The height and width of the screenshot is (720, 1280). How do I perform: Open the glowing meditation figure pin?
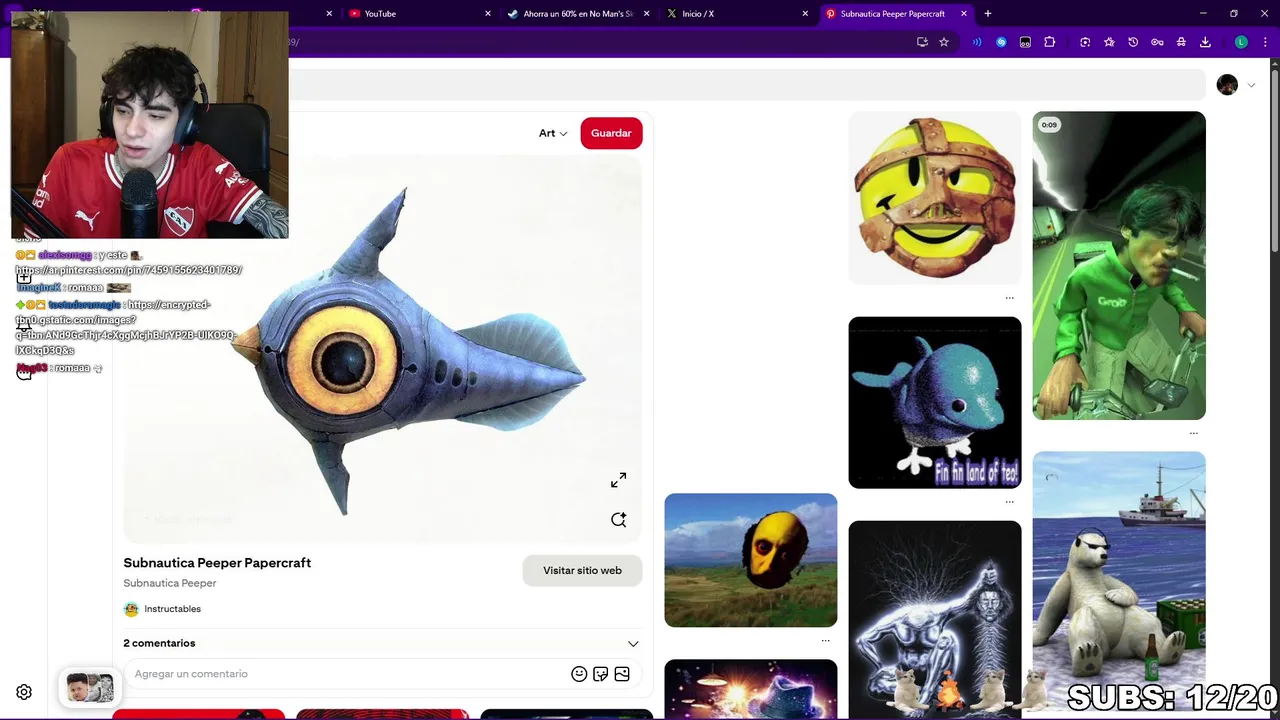coord(935,620)
